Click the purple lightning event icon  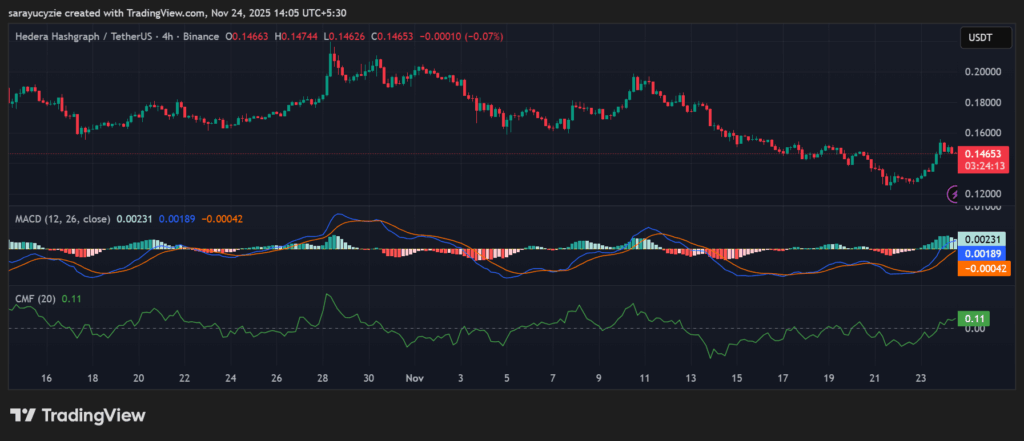(x=952, y=193)
